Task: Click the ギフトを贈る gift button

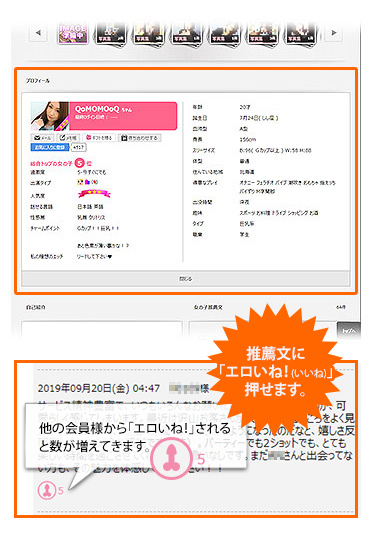Action: 99,138
